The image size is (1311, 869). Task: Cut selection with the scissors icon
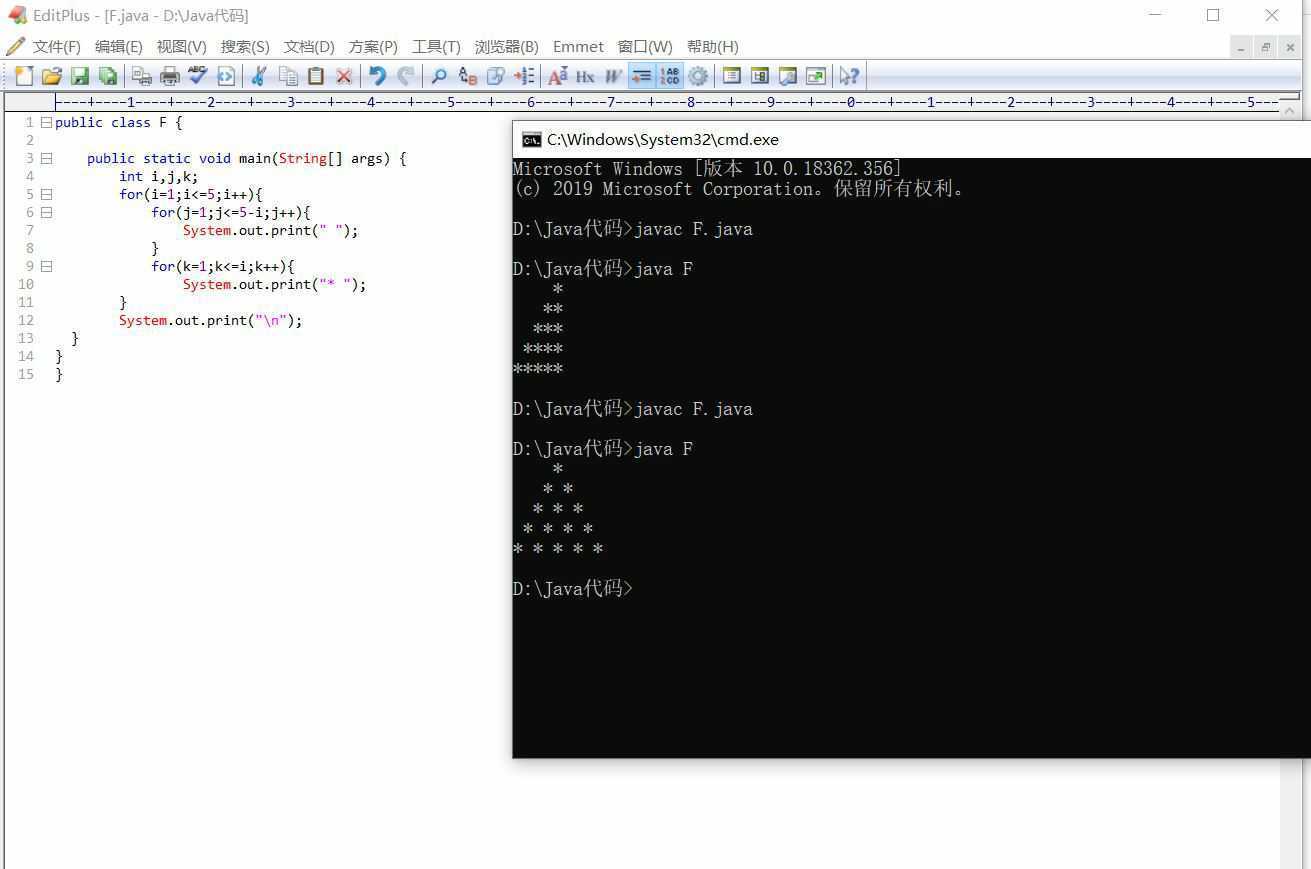[x=259, y=76]
